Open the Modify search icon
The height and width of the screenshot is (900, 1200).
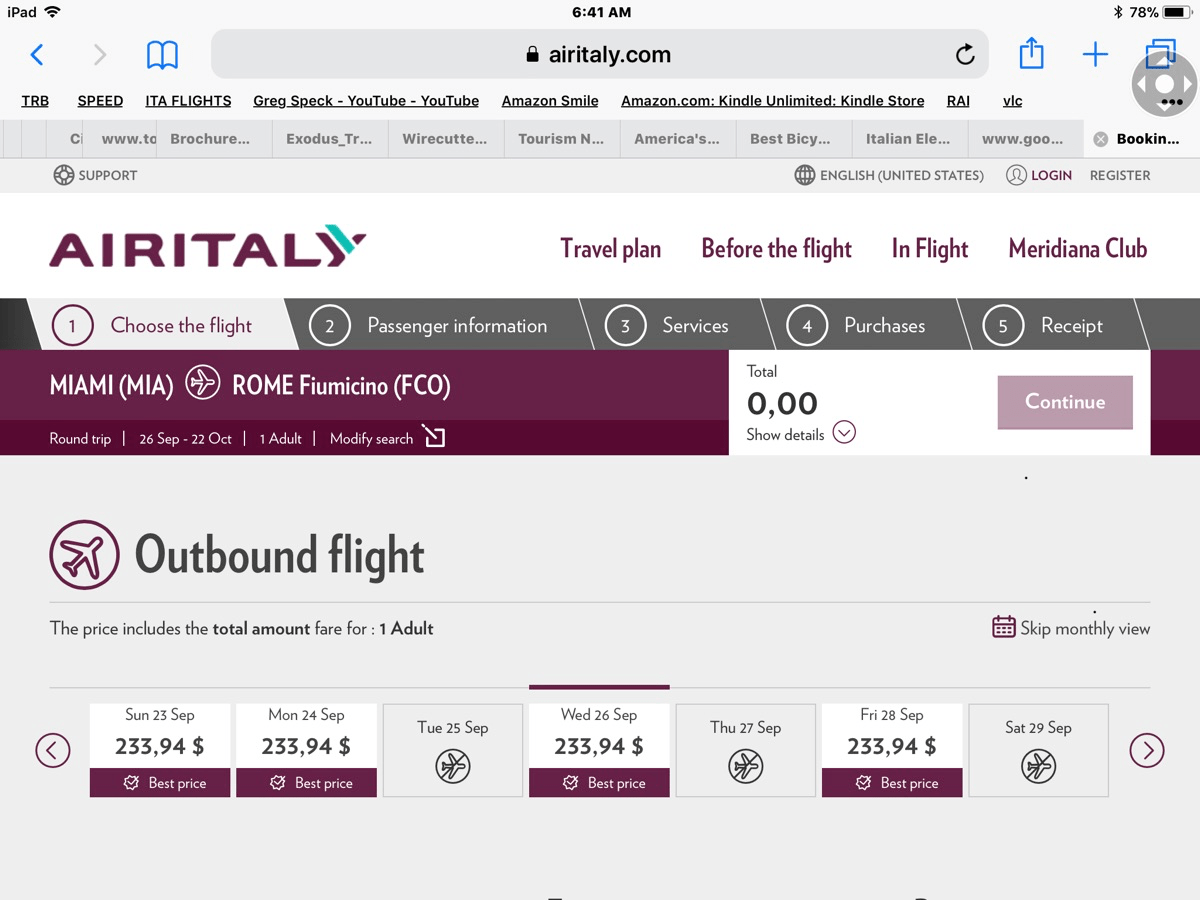pyautogui.click(x=434, y=437)
